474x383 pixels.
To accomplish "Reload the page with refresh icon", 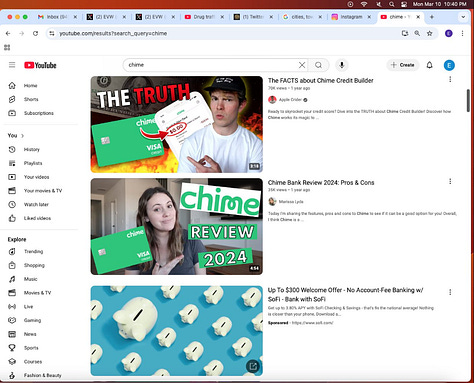I will point(35,33).
